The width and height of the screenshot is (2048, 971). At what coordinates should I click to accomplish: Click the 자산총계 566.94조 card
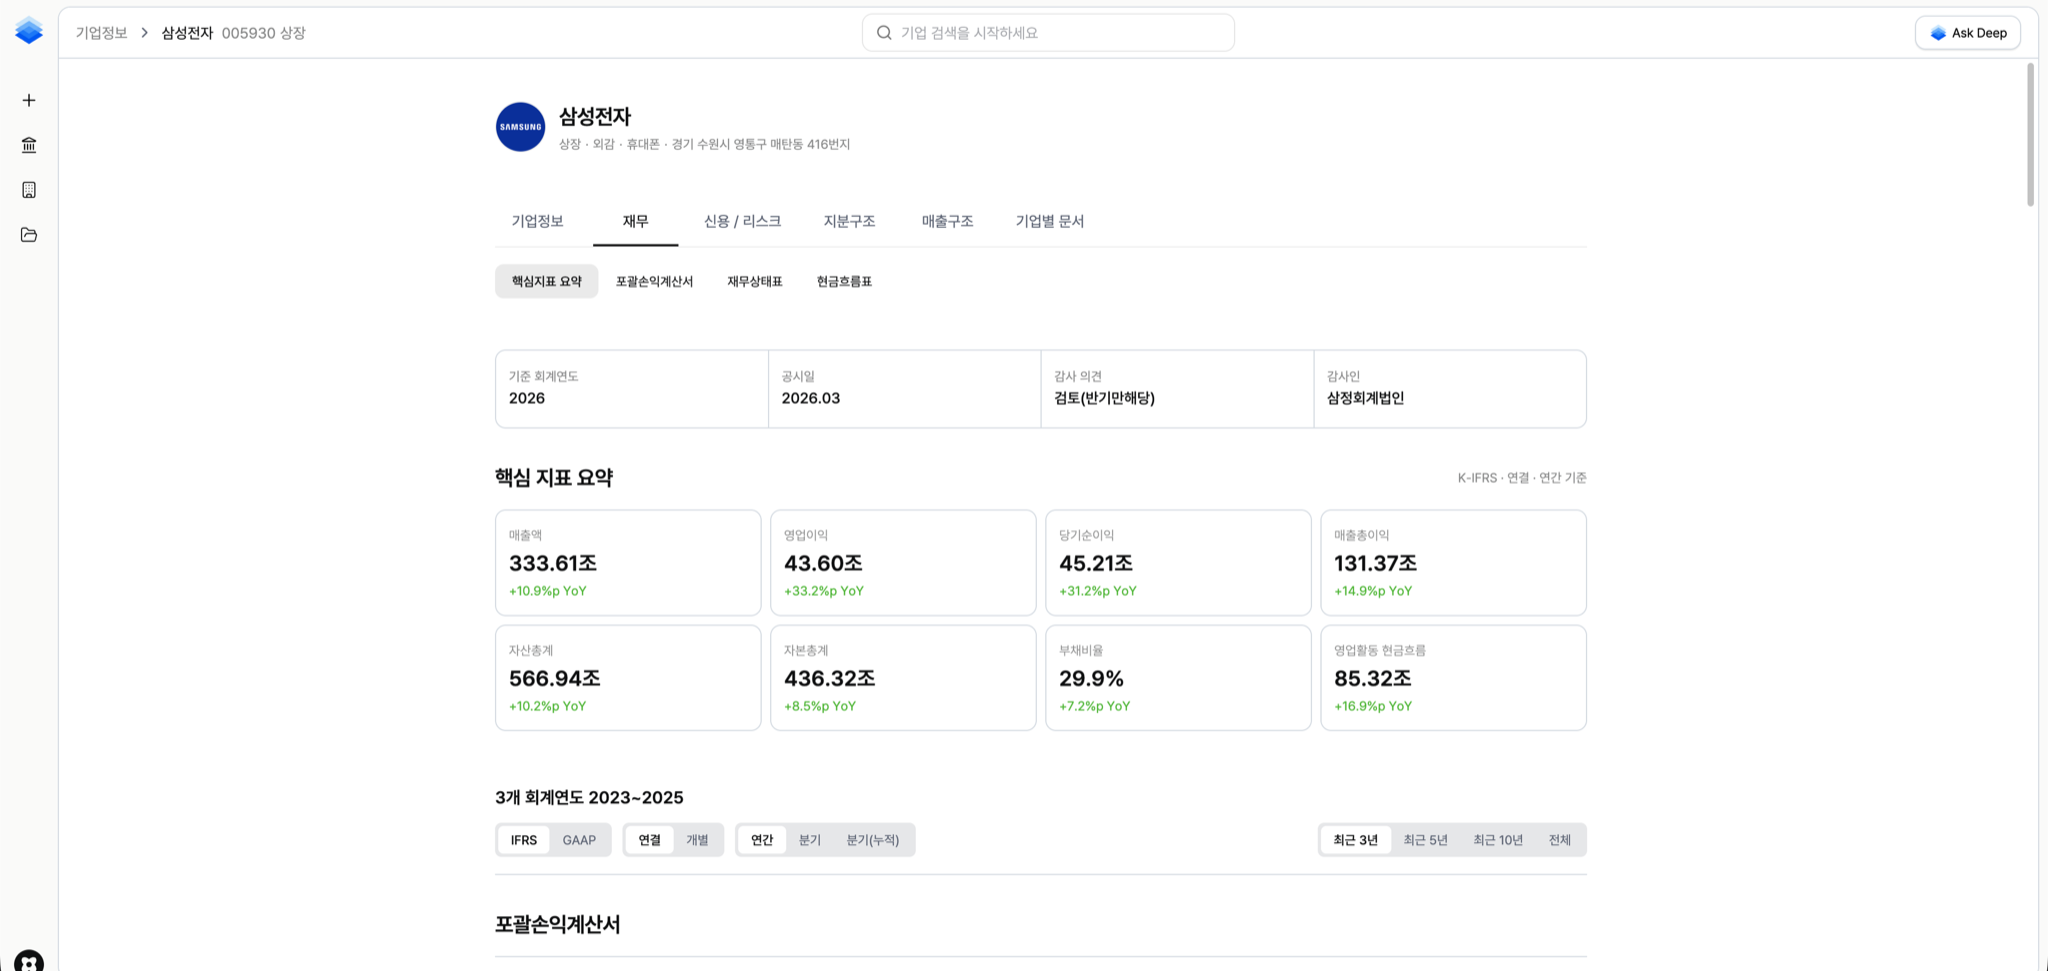pos(628,678)
